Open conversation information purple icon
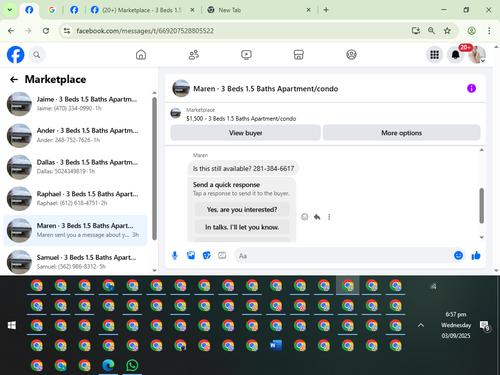This screenshot has width=500, height=375. 471,88
